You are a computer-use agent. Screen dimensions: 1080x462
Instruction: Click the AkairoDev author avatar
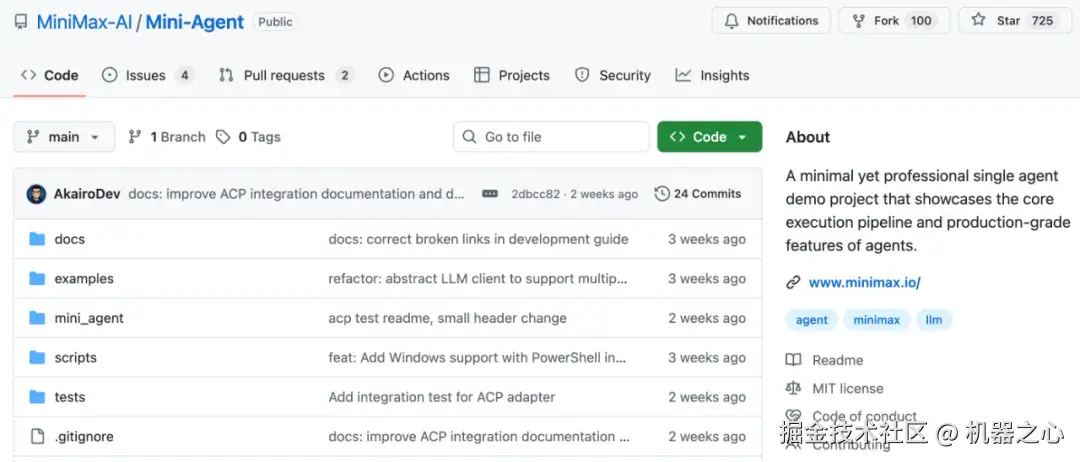36,194
